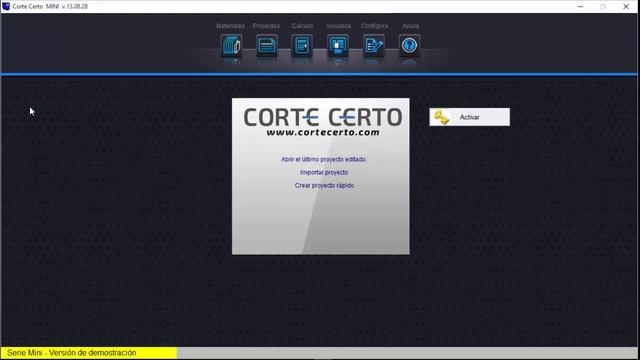Screen dimensions: 640x360
Task: Click the Ayuda menu label
Action: (411, 26)
